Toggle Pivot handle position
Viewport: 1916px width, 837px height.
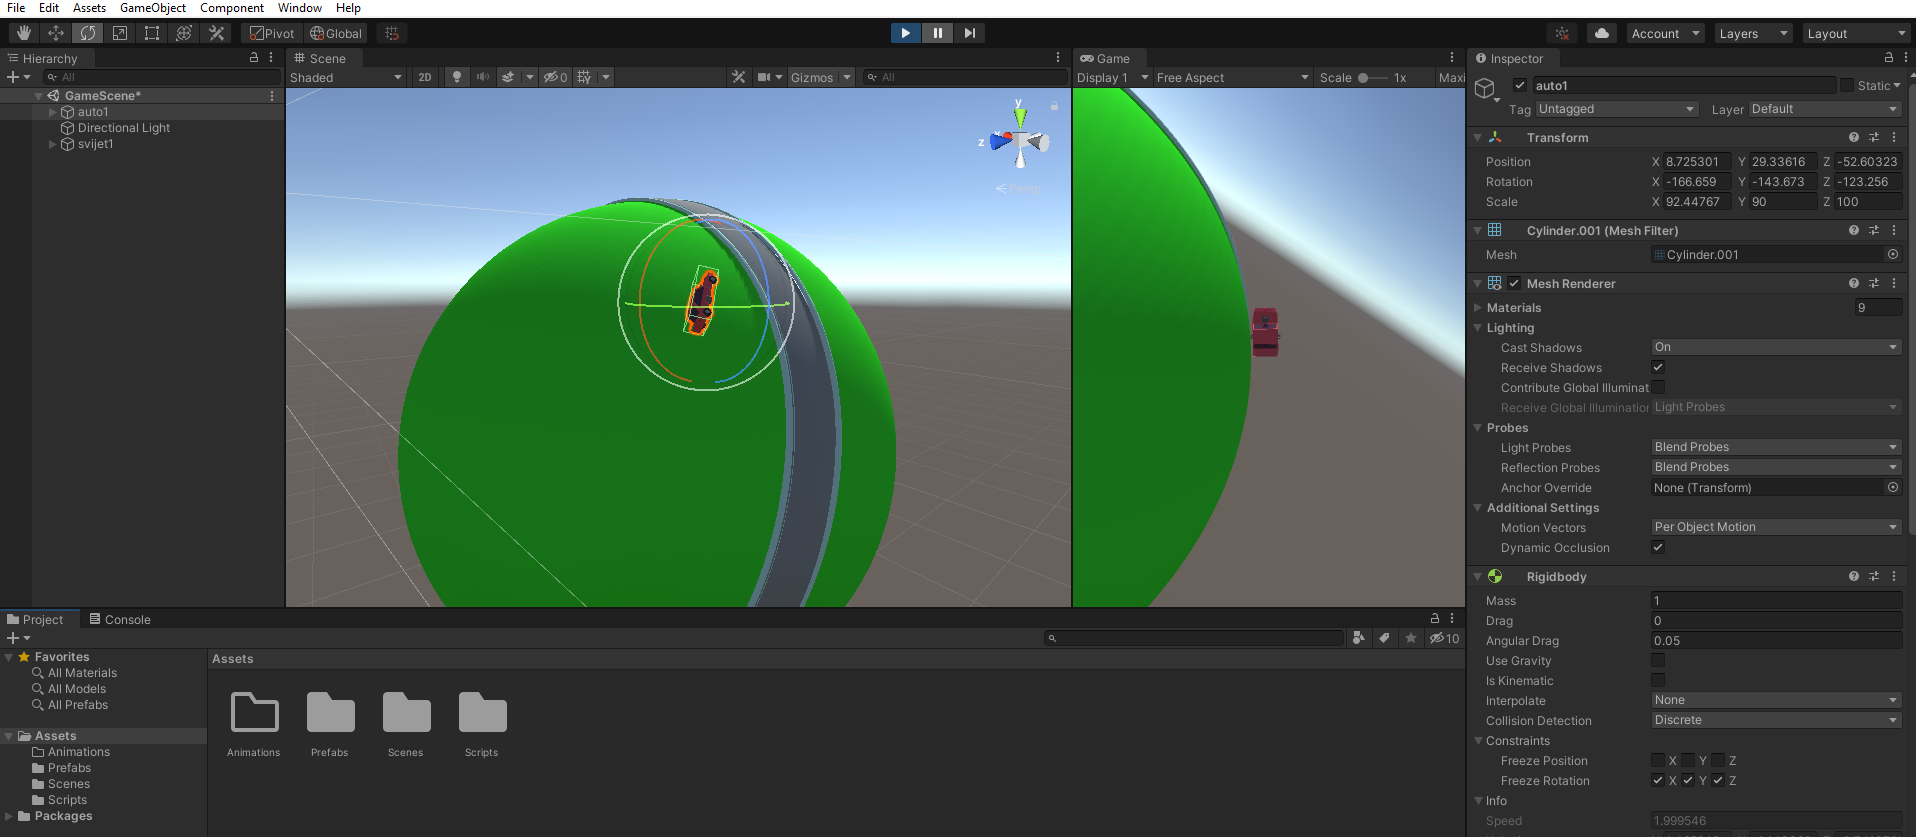(x=272, y=33)
